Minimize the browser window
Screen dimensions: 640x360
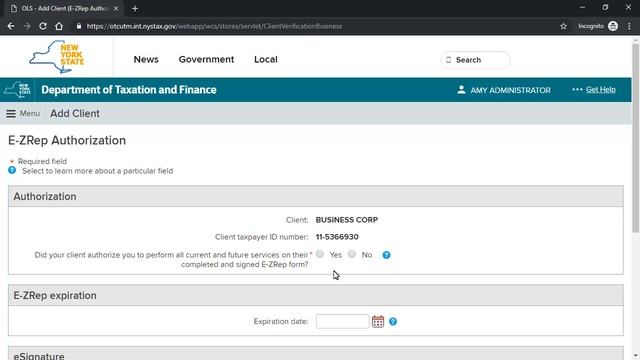tap(582, 7)
